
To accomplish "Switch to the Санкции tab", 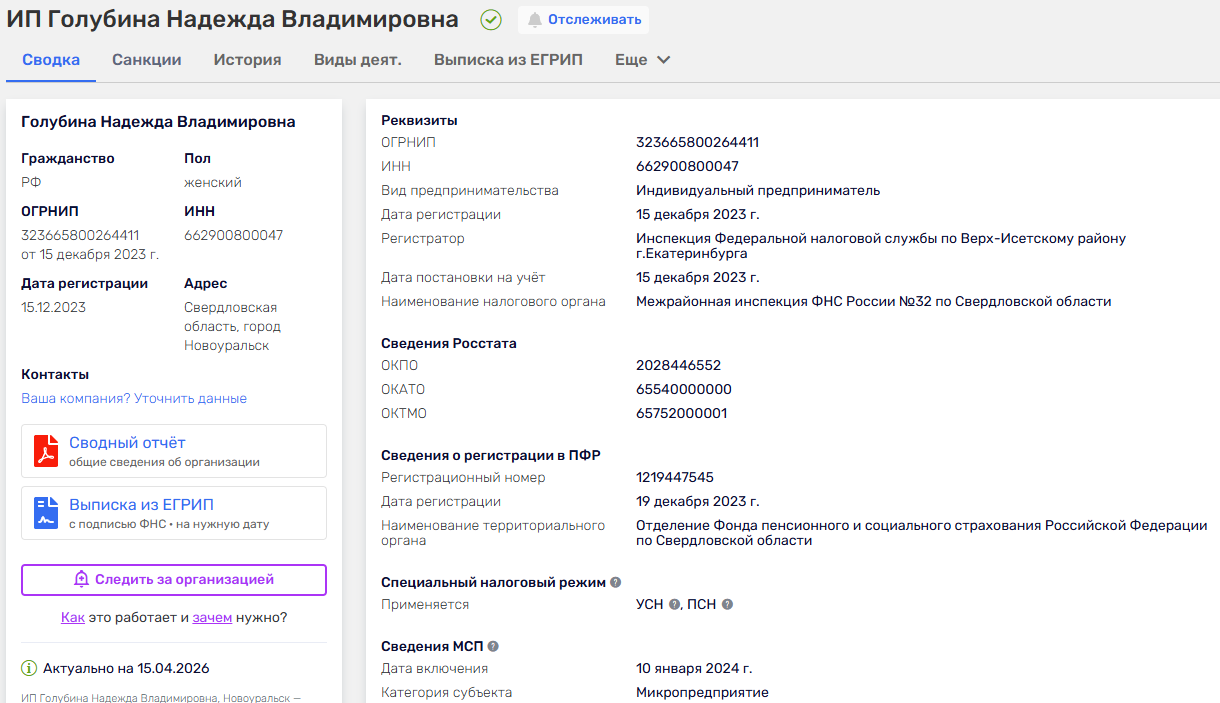I will (147, 60).
